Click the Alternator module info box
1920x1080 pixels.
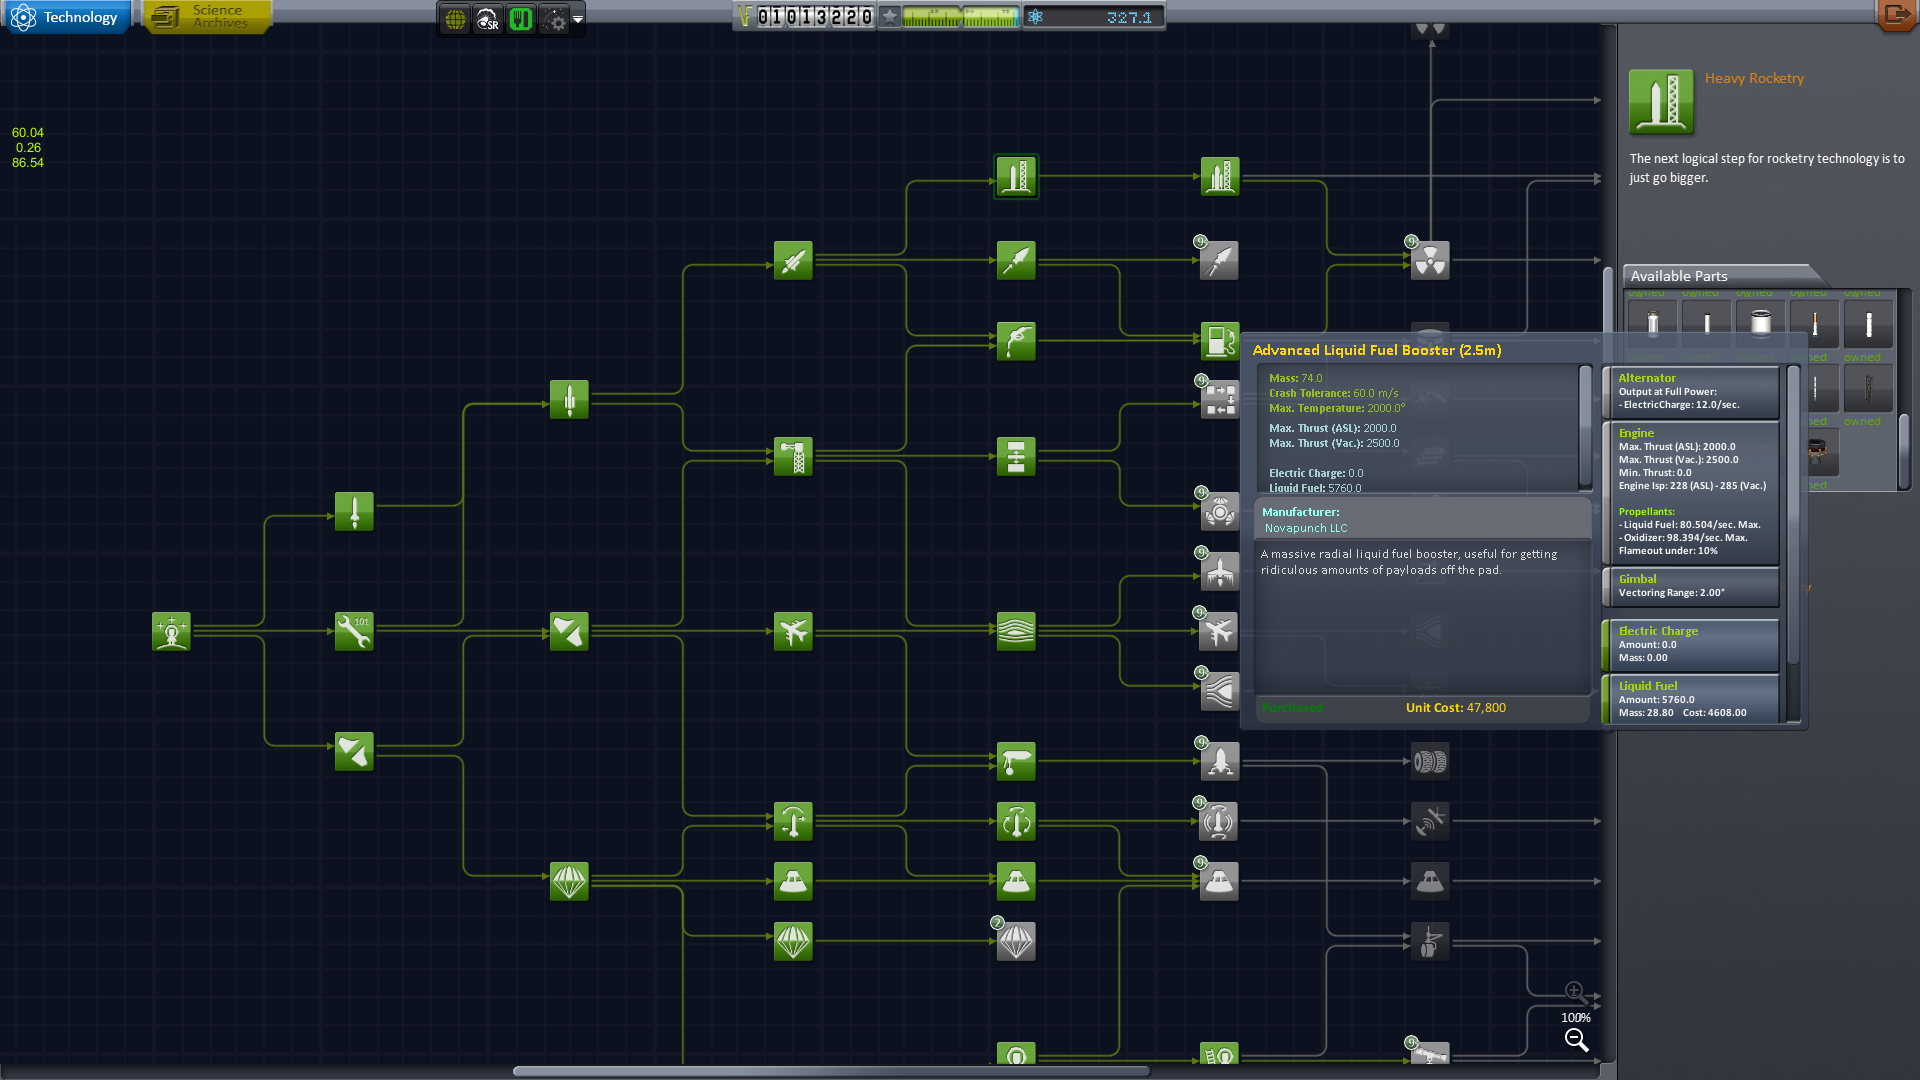coord(1692,392)
